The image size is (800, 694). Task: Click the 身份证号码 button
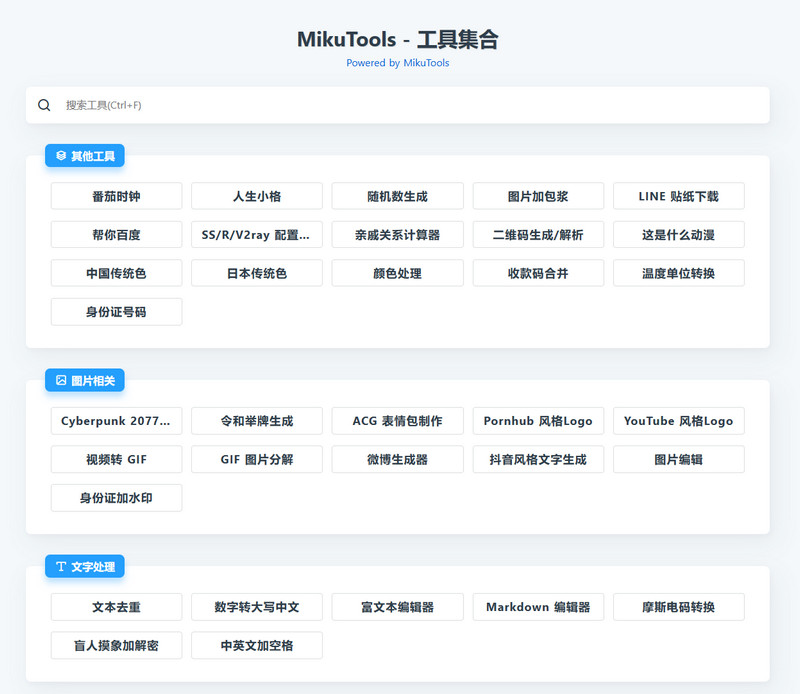pos(116,312)
